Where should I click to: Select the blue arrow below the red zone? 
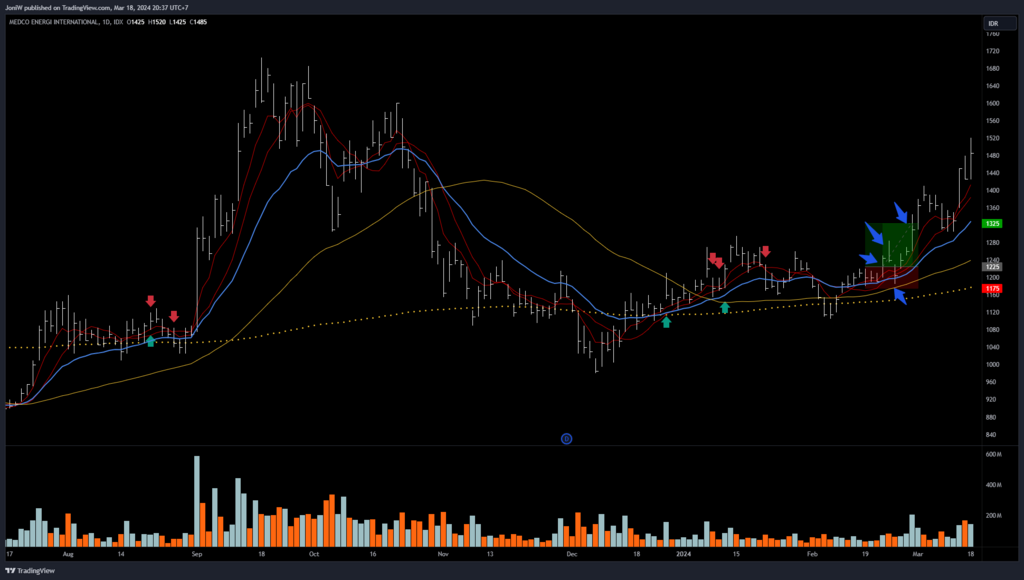pos(900,296)
